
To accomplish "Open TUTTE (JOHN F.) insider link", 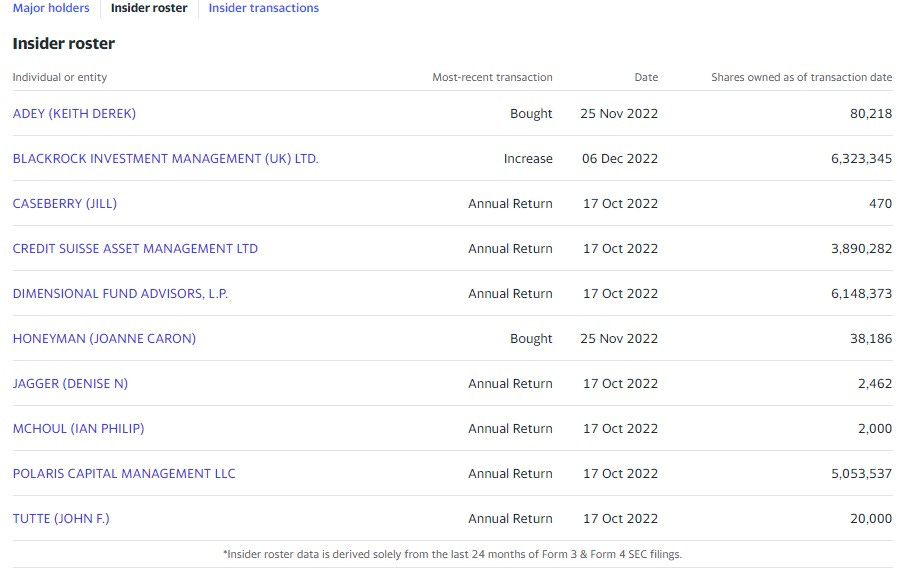I will [61, 518].
